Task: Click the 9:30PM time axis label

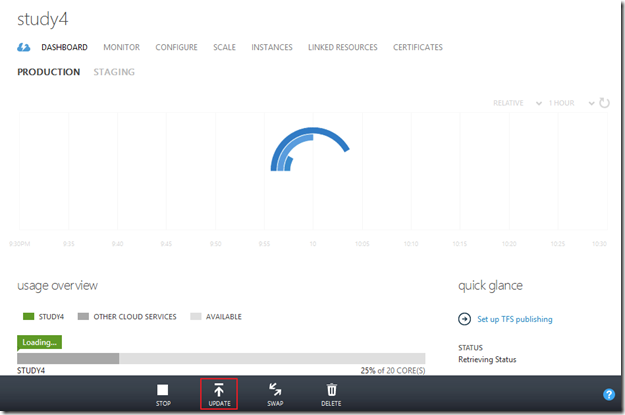Action: 20,244
